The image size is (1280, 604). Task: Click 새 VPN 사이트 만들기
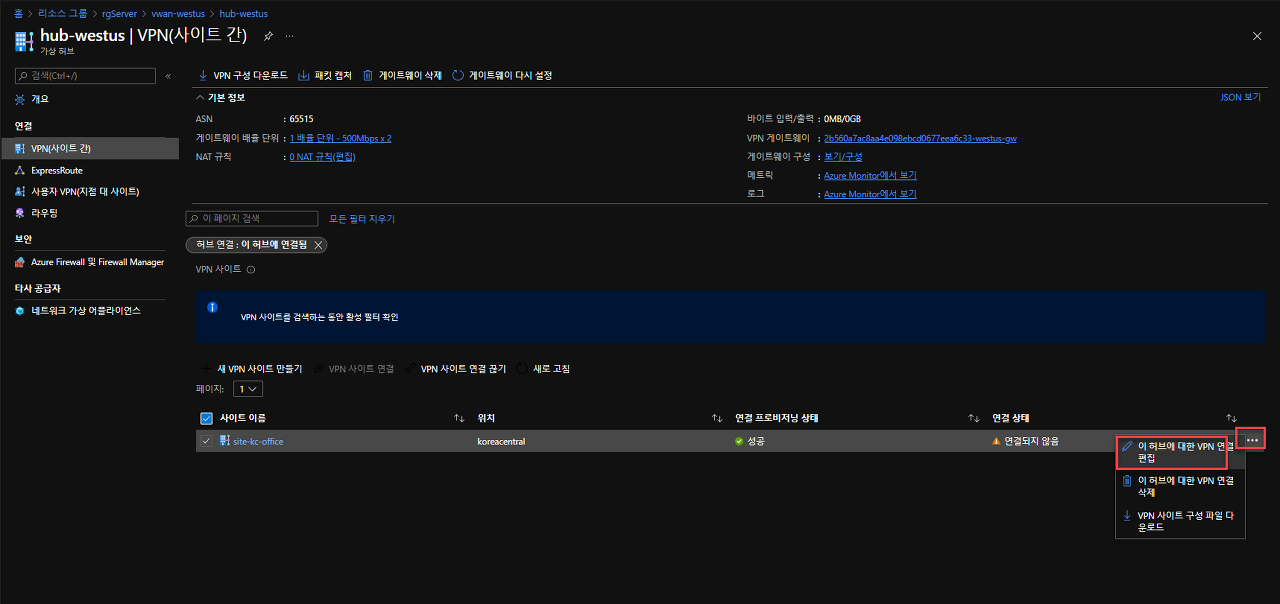coord(252,368)
